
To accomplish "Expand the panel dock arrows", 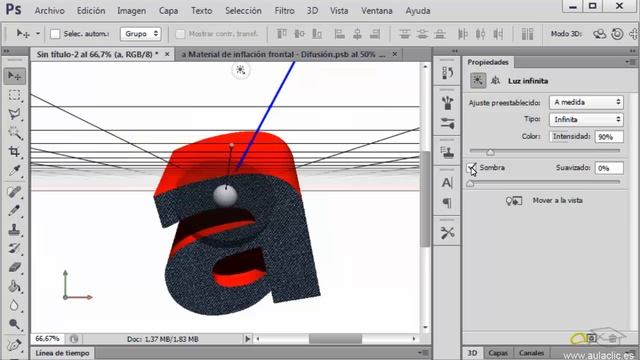I will (455, 51).
